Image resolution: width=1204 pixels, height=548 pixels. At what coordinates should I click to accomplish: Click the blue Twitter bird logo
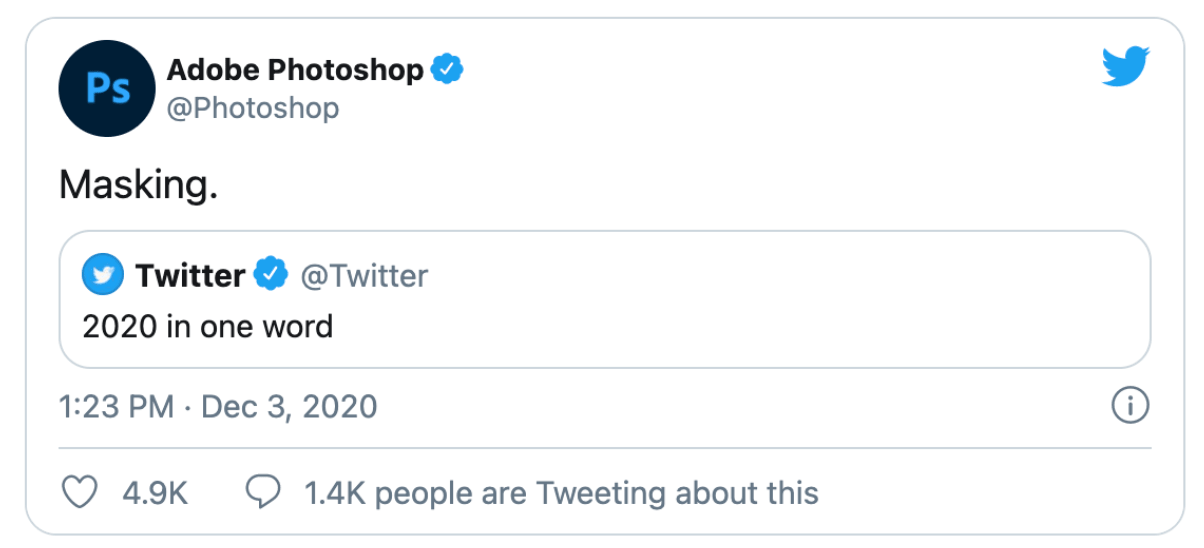[x=1126, y=67]
